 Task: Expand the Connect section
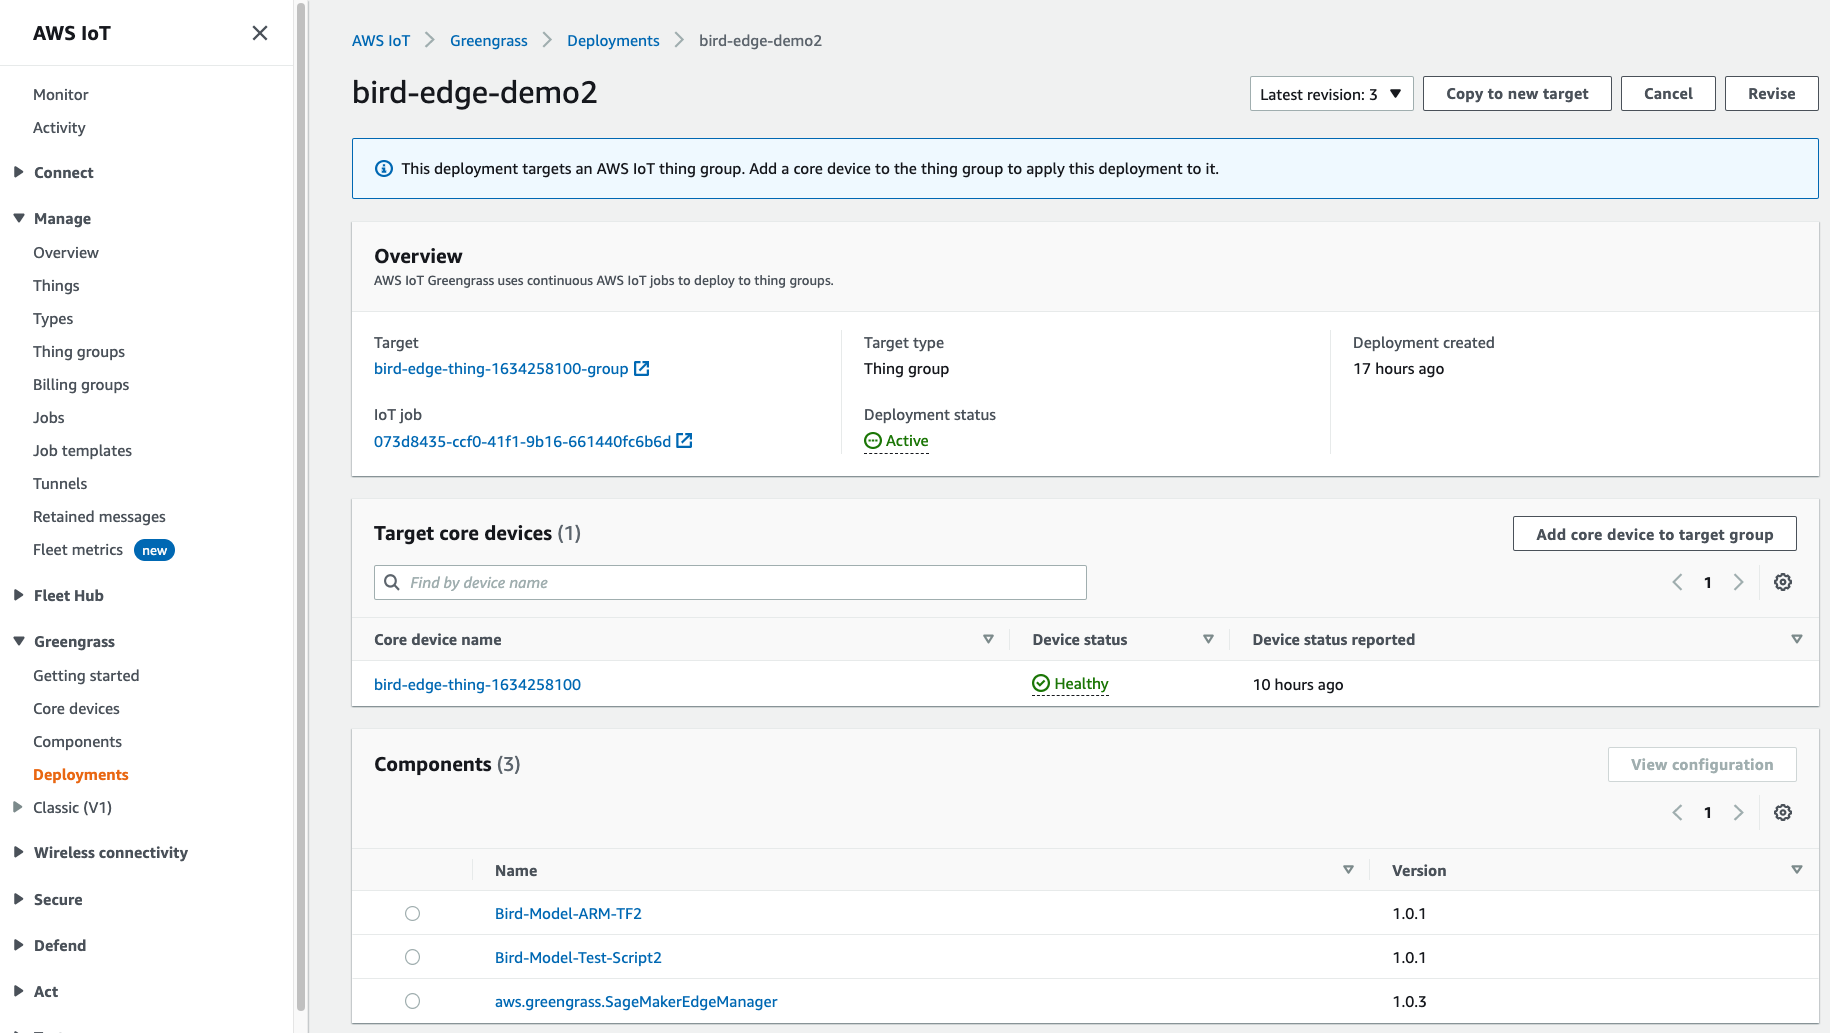click(18, 172)
